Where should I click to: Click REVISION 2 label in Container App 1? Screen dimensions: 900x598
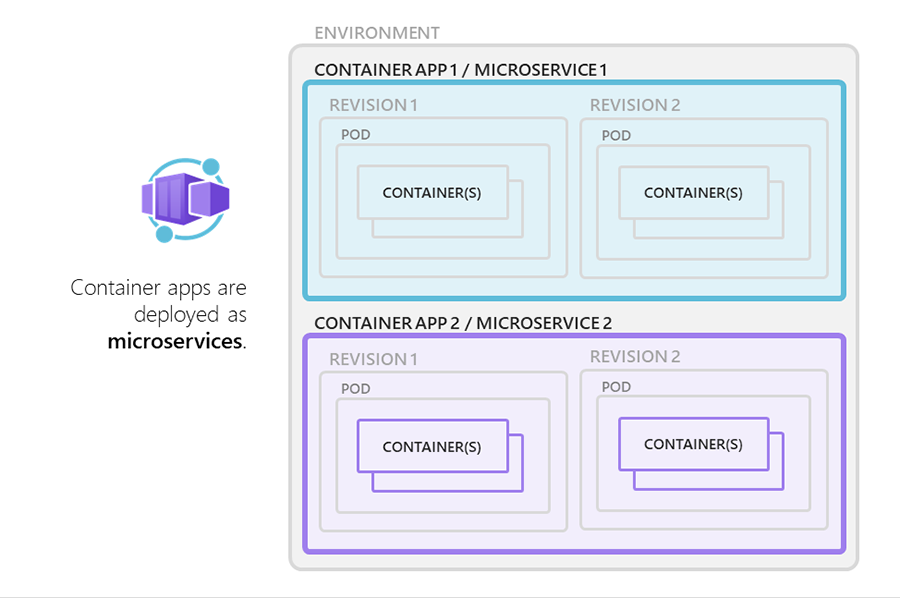click(635, 105)
